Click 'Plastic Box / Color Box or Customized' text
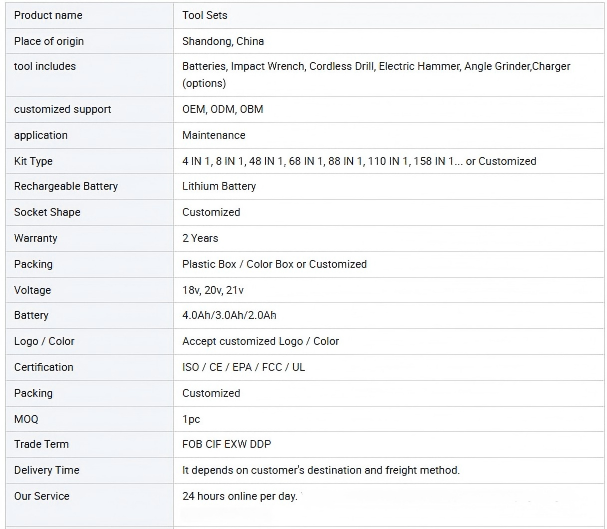Image resolution: width=607 pixels, height=529 pixels. [274, 264]
